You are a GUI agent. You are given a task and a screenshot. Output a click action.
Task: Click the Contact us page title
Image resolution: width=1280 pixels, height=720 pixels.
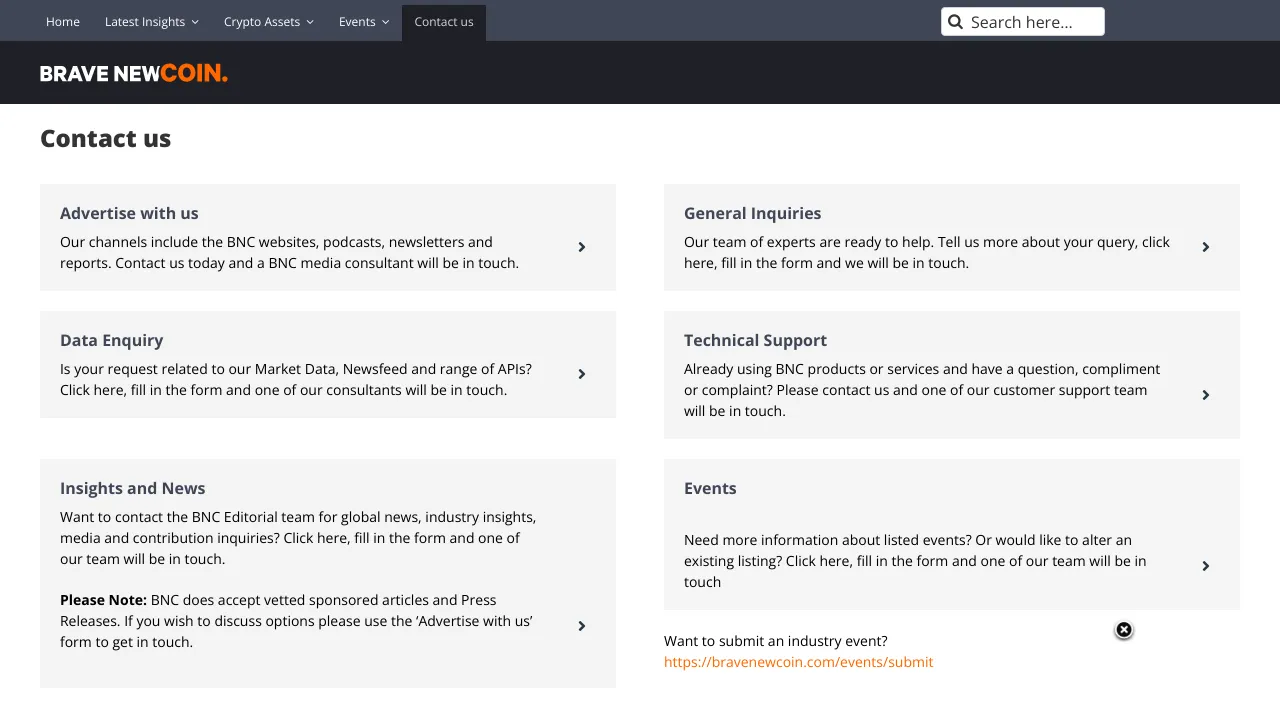tap(105, 138)
